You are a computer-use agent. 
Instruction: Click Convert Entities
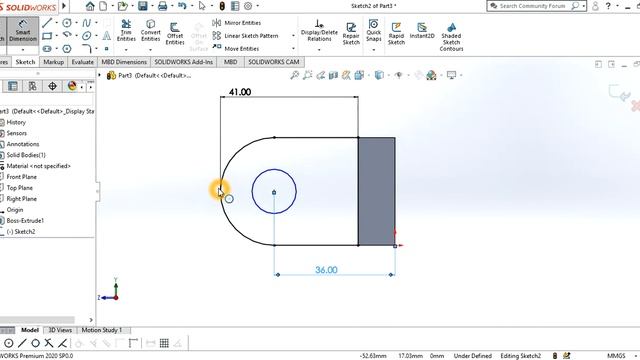point(151,31)
